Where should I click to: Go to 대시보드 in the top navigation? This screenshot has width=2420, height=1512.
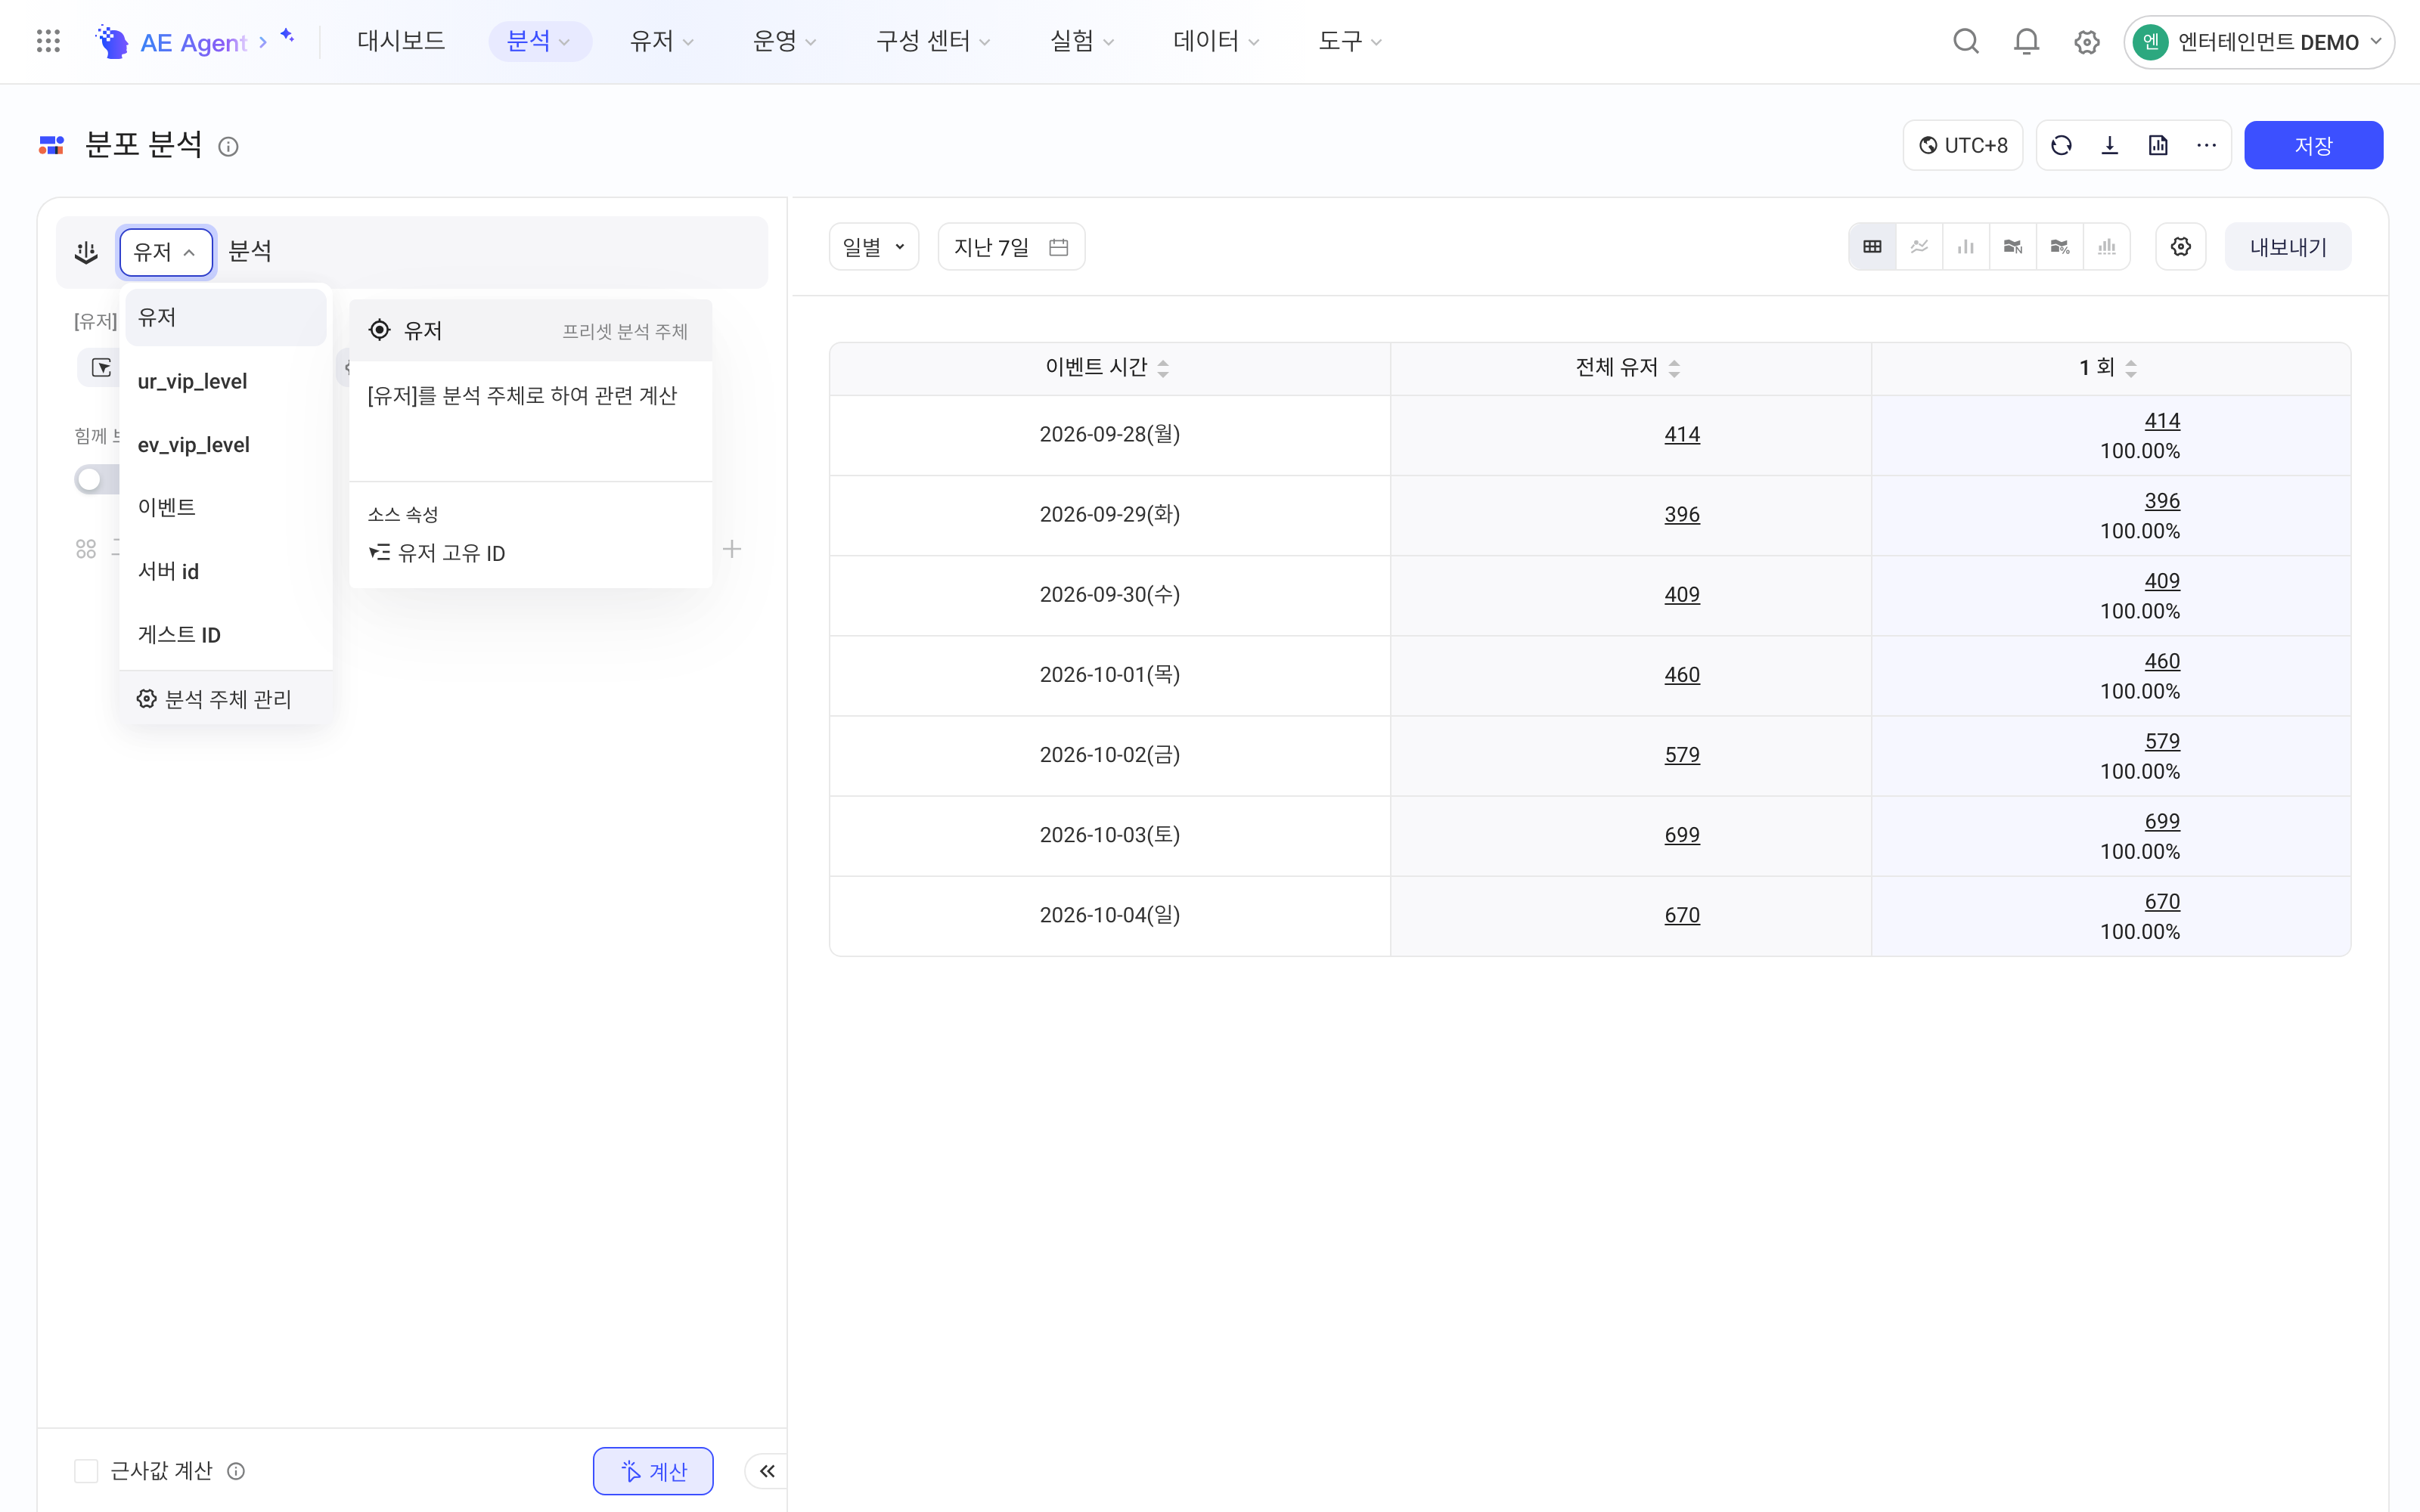pyautogui.click(x=401, y=41)
